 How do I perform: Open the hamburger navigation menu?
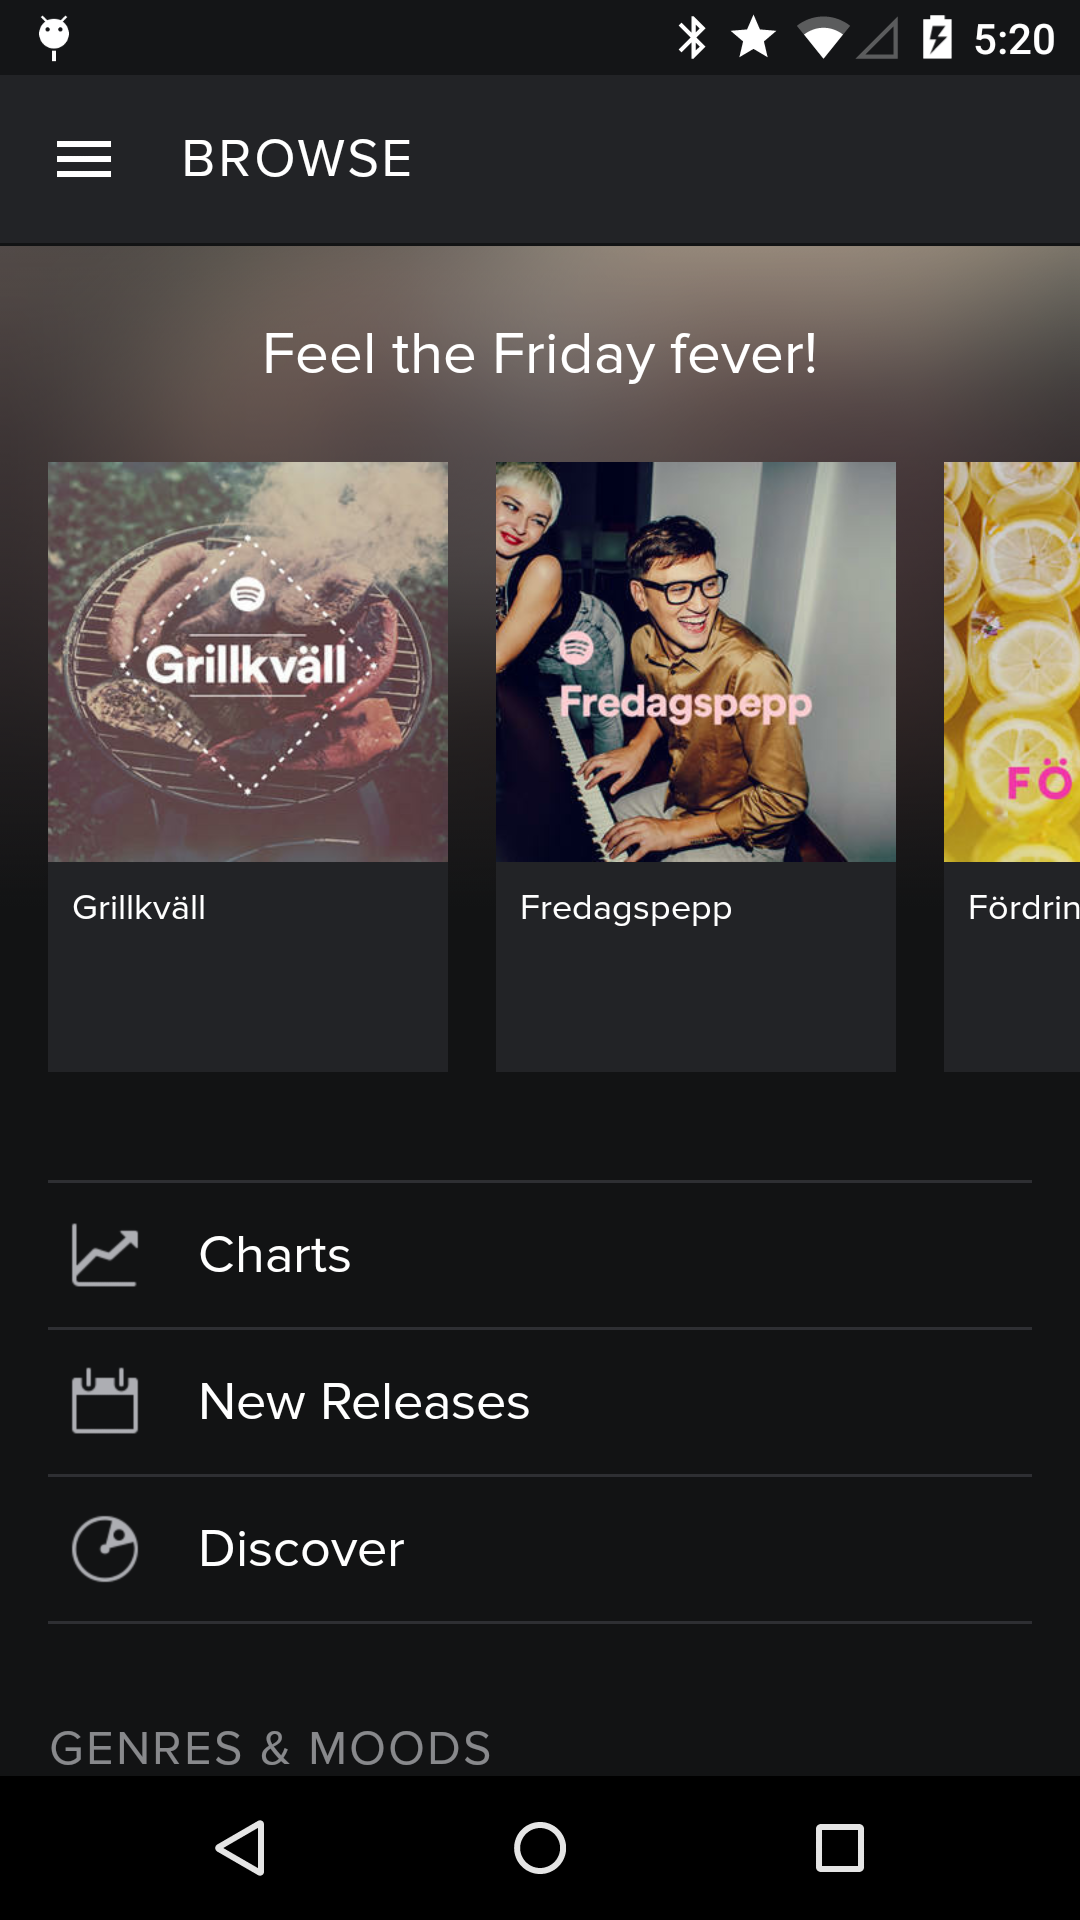pos(84,159)
